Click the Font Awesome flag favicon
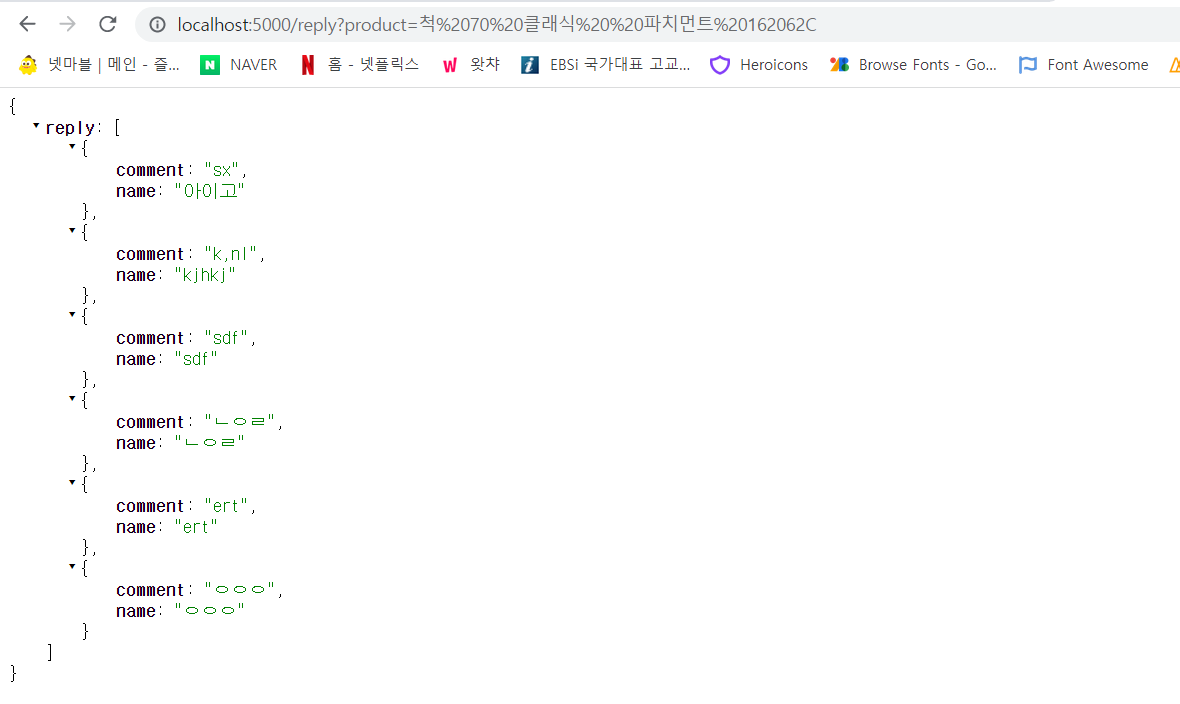This screenshot has width=1180, height=704. pos(1027,66)
